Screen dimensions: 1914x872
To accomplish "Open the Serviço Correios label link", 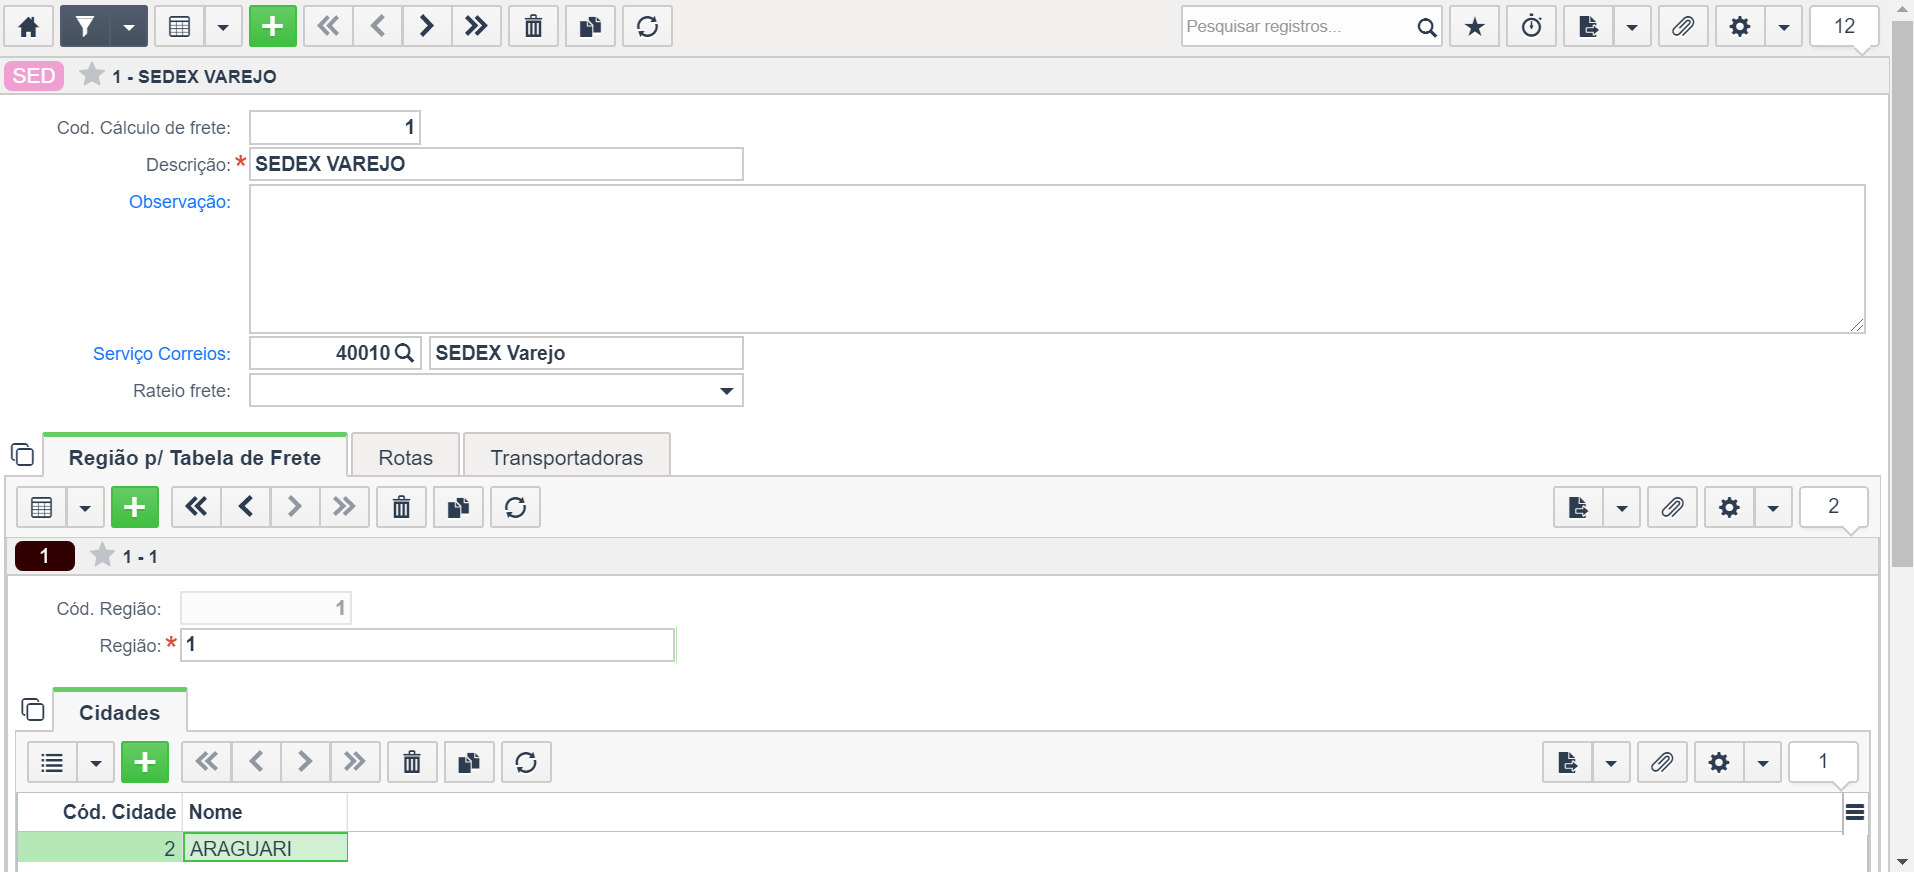I will click(162, 354).
